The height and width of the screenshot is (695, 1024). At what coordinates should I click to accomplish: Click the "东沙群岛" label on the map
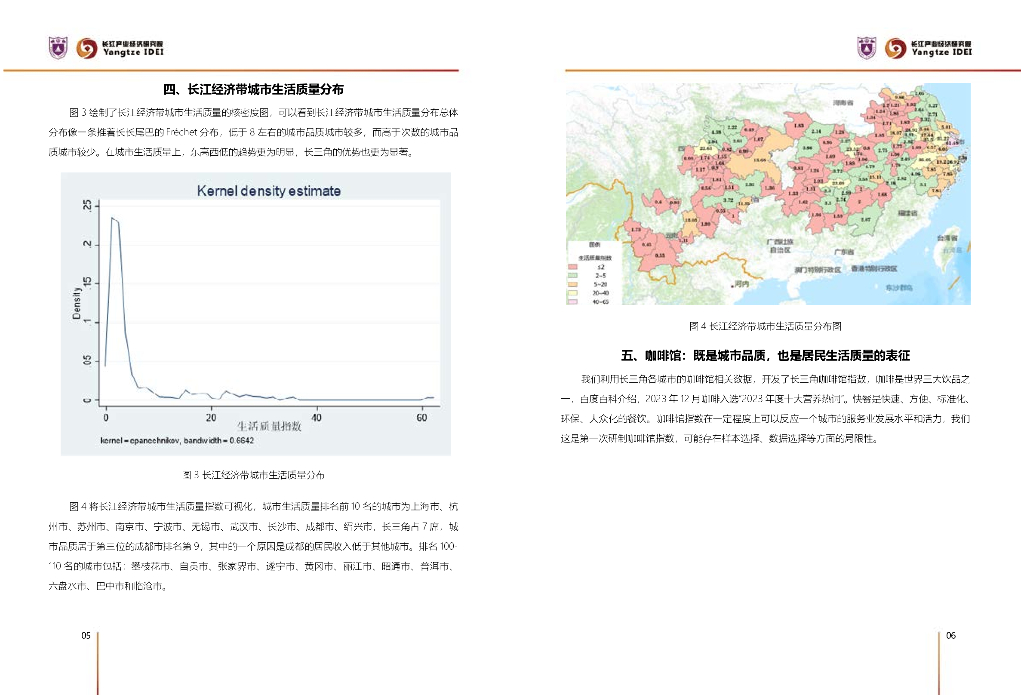[x=899, y=288]
